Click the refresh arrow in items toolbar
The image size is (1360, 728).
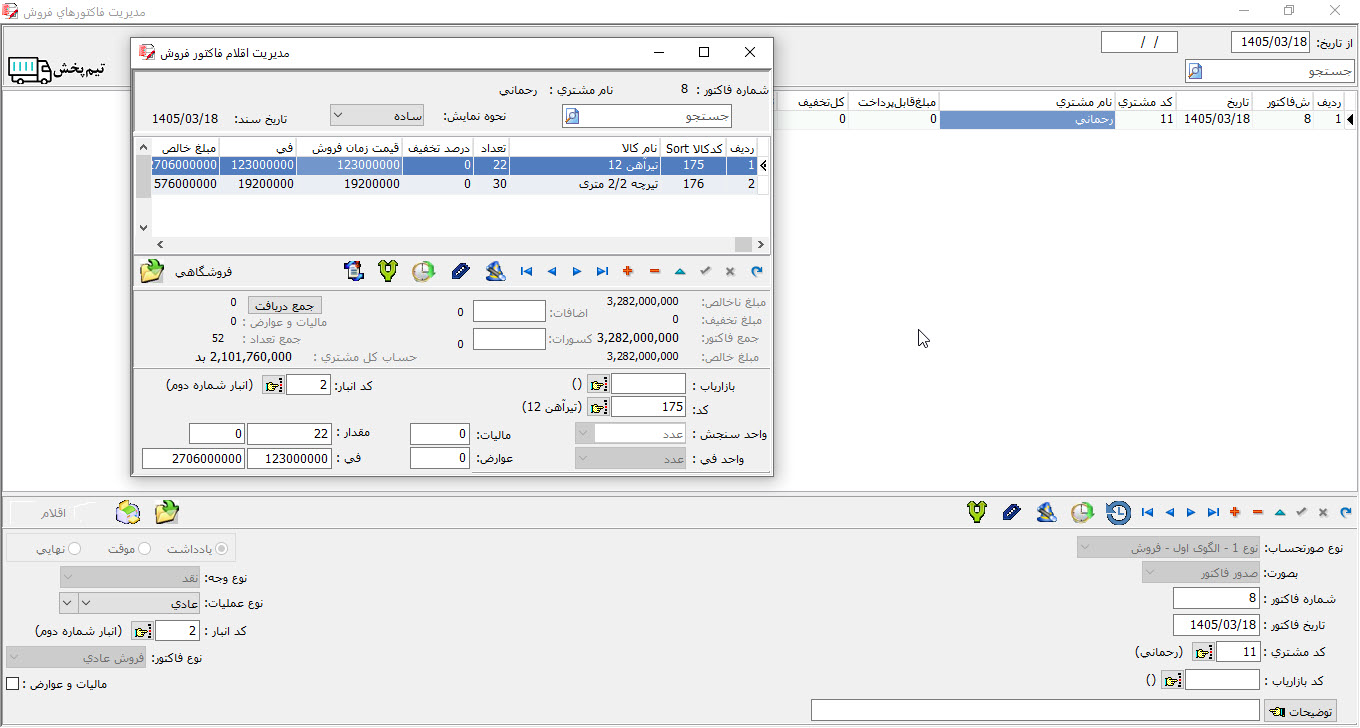(757, 271)
